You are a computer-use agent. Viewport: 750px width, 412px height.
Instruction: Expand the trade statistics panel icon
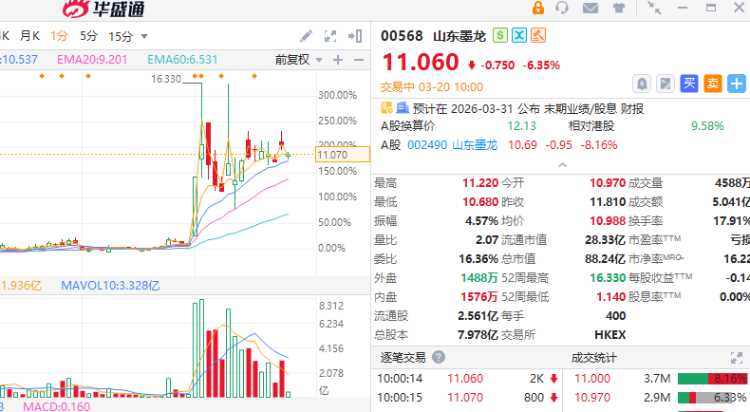[x=737, y=358]
